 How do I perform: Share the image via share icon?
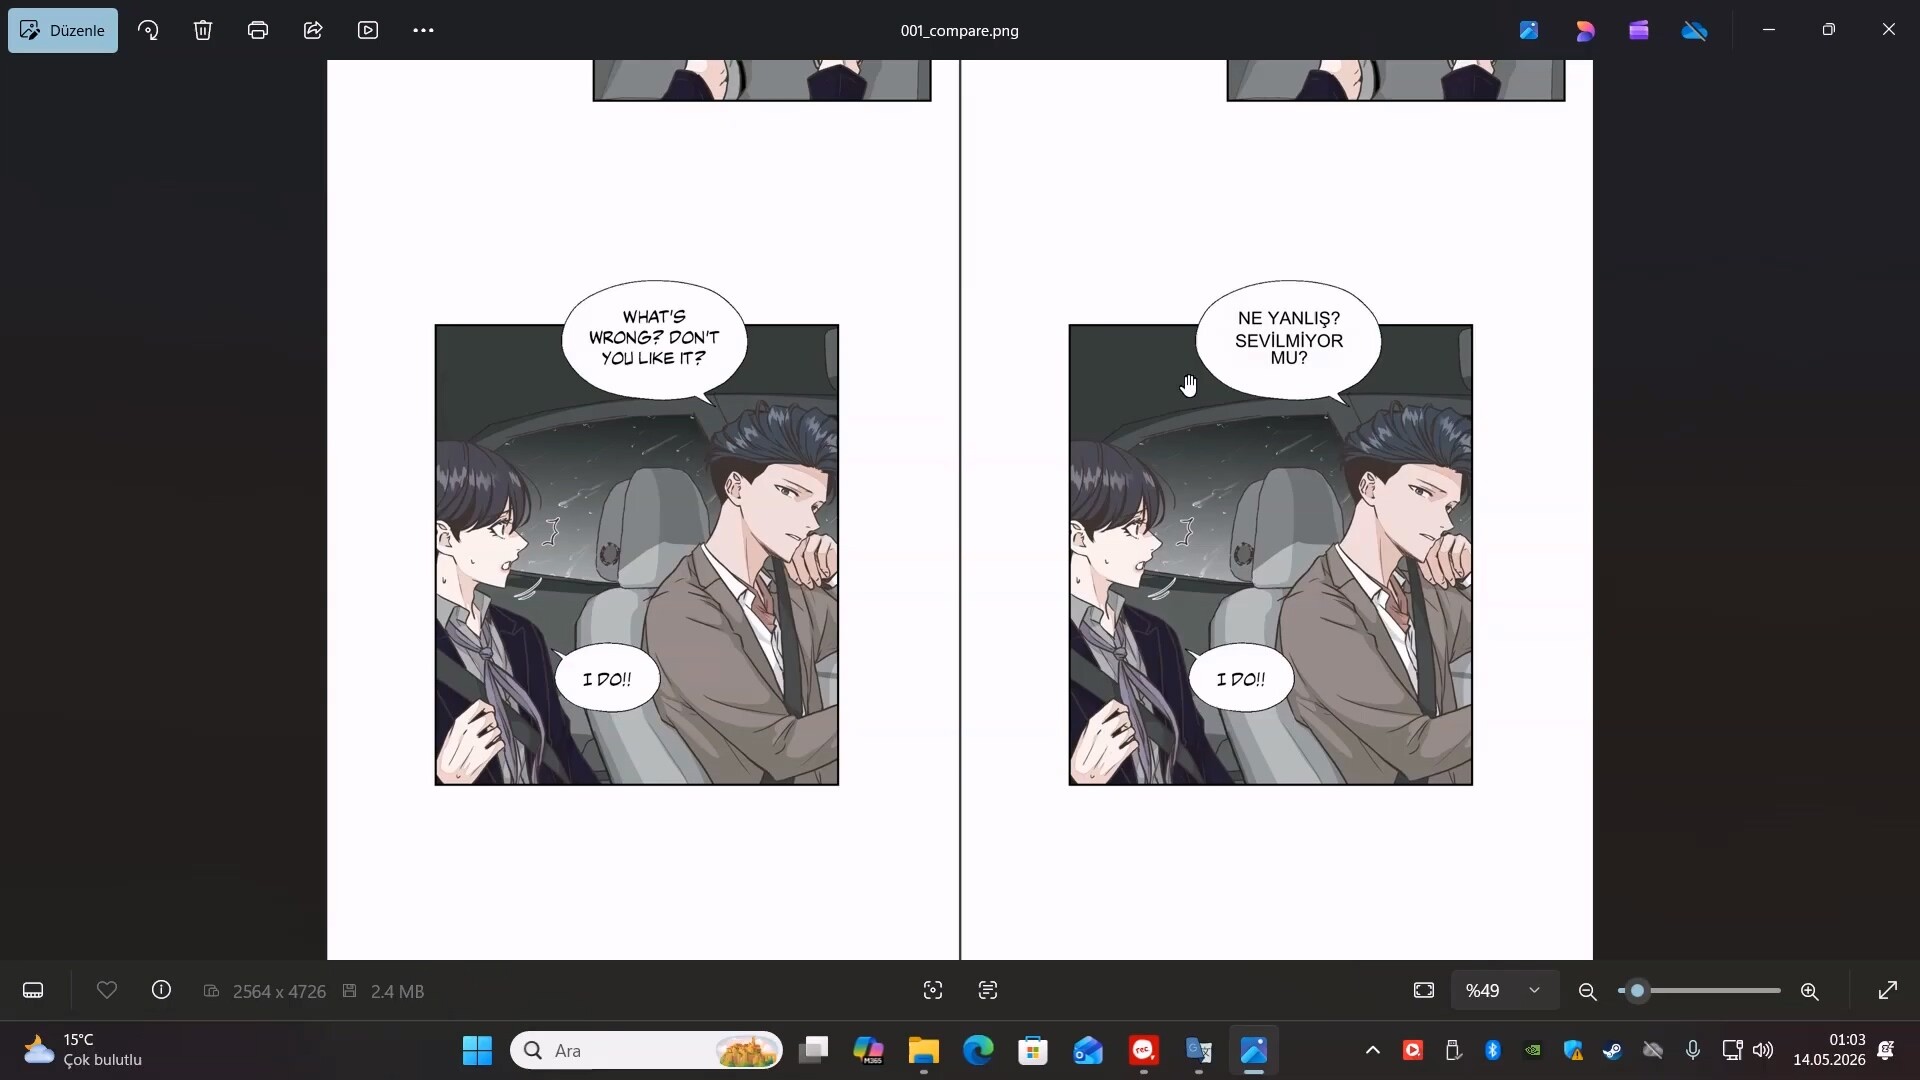[x=313, y=30]
